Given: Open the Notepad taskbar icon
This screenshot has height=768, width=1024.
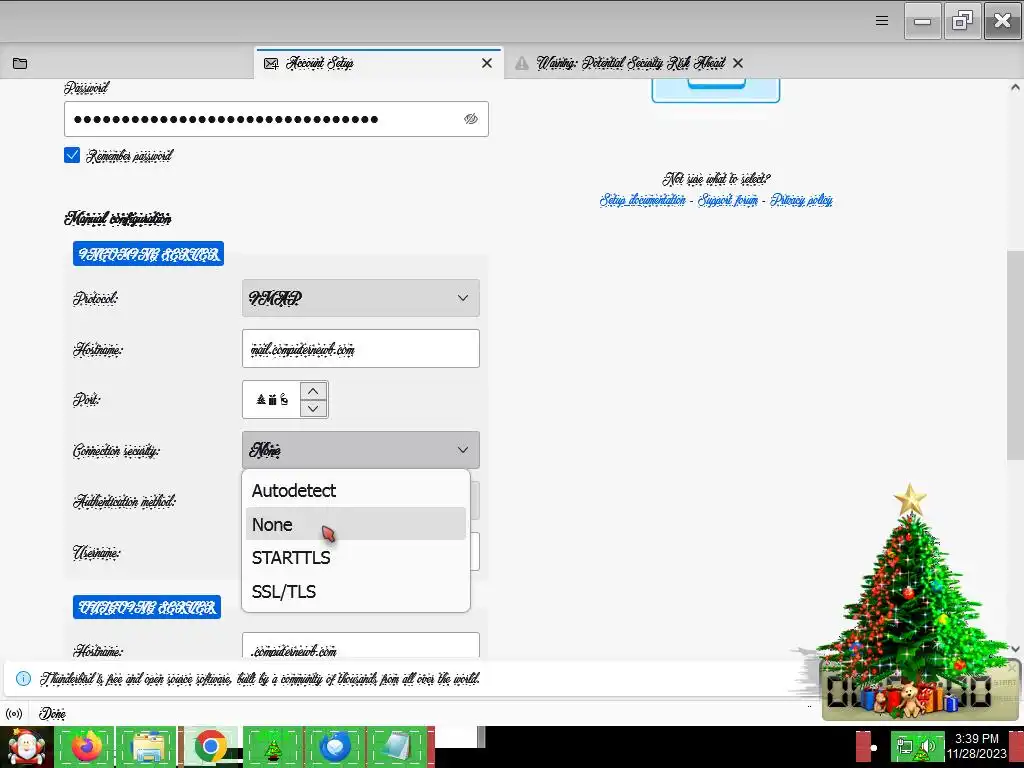Looking at the screenshot, I should point(397,746).
